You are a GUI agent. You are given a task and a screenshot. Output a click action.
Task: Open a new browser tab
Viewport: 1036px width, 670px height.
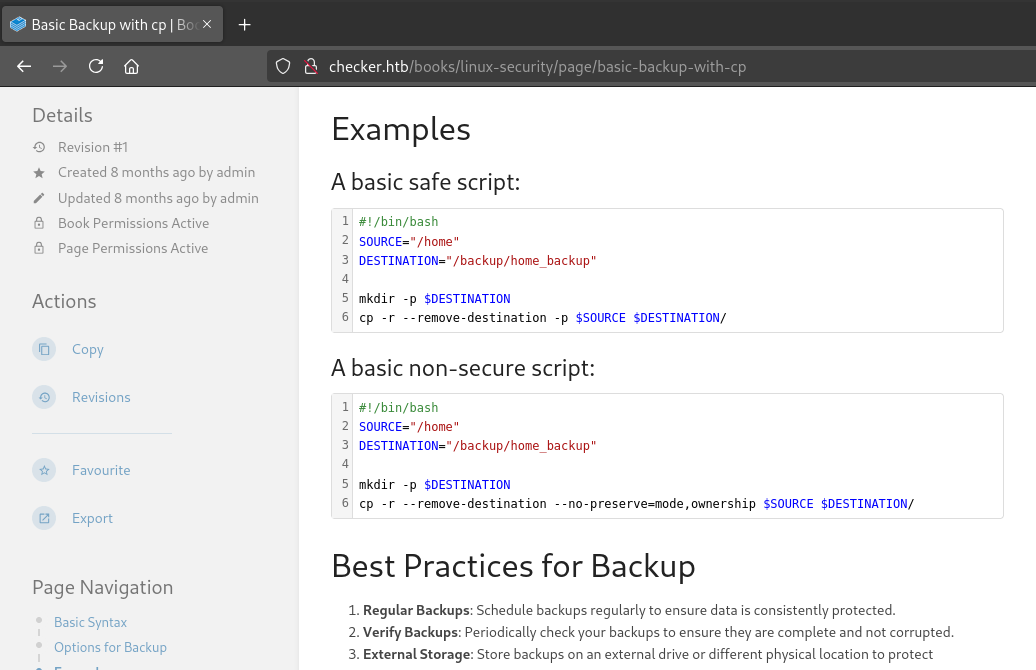[x=244, y=24]
